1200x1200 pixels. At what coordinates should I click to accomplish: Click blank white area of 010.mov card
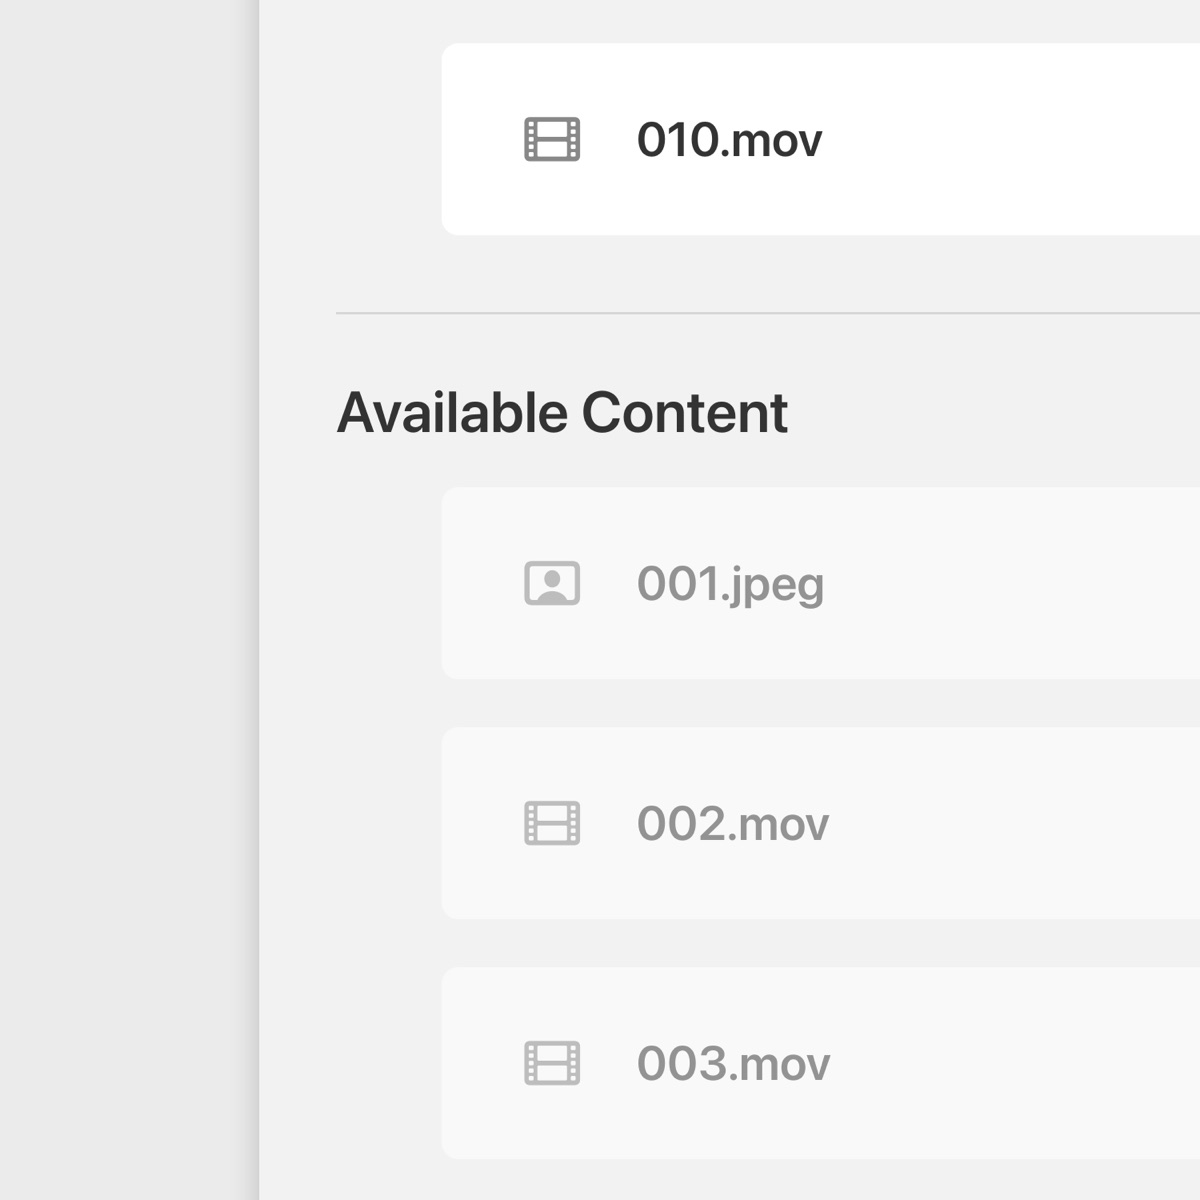[1010, 139]
